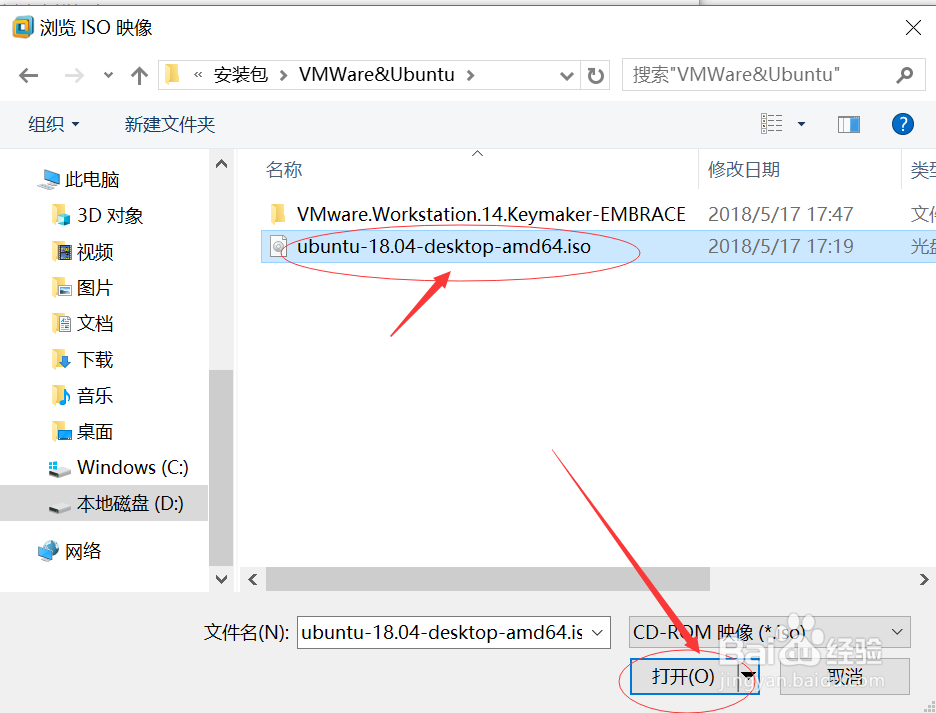Open the 图片 folder
Image resolution: width=936 pixels, height=713 pixels.
click(83, 288)
